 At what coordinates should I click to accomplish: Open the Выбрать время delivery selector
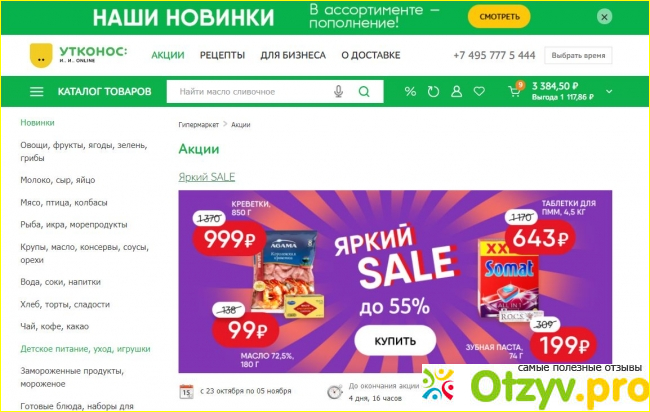[578, 56]
